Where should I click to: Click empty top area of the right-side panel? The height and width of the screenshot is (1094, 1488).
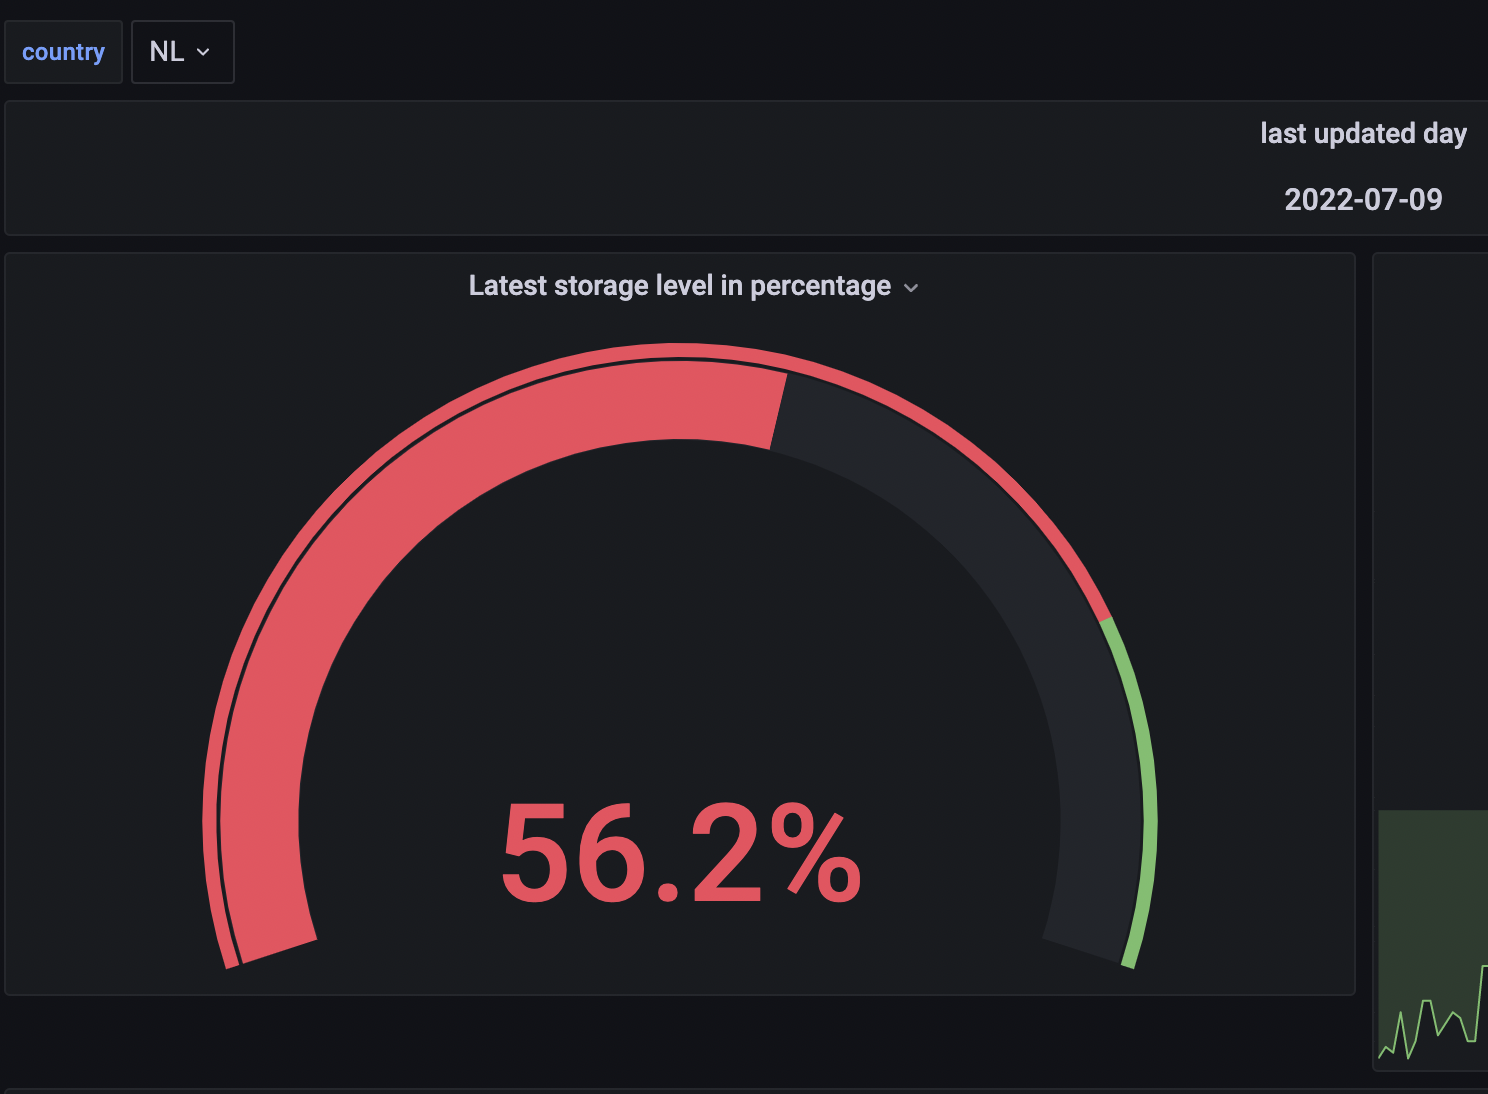click(x=1430, y=500)
